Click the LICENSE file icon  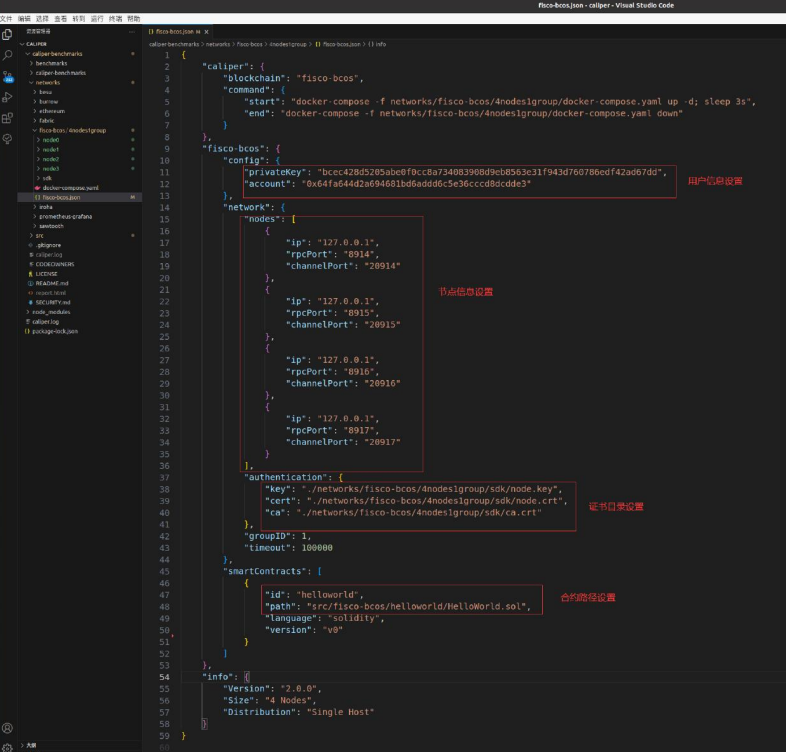31,274
